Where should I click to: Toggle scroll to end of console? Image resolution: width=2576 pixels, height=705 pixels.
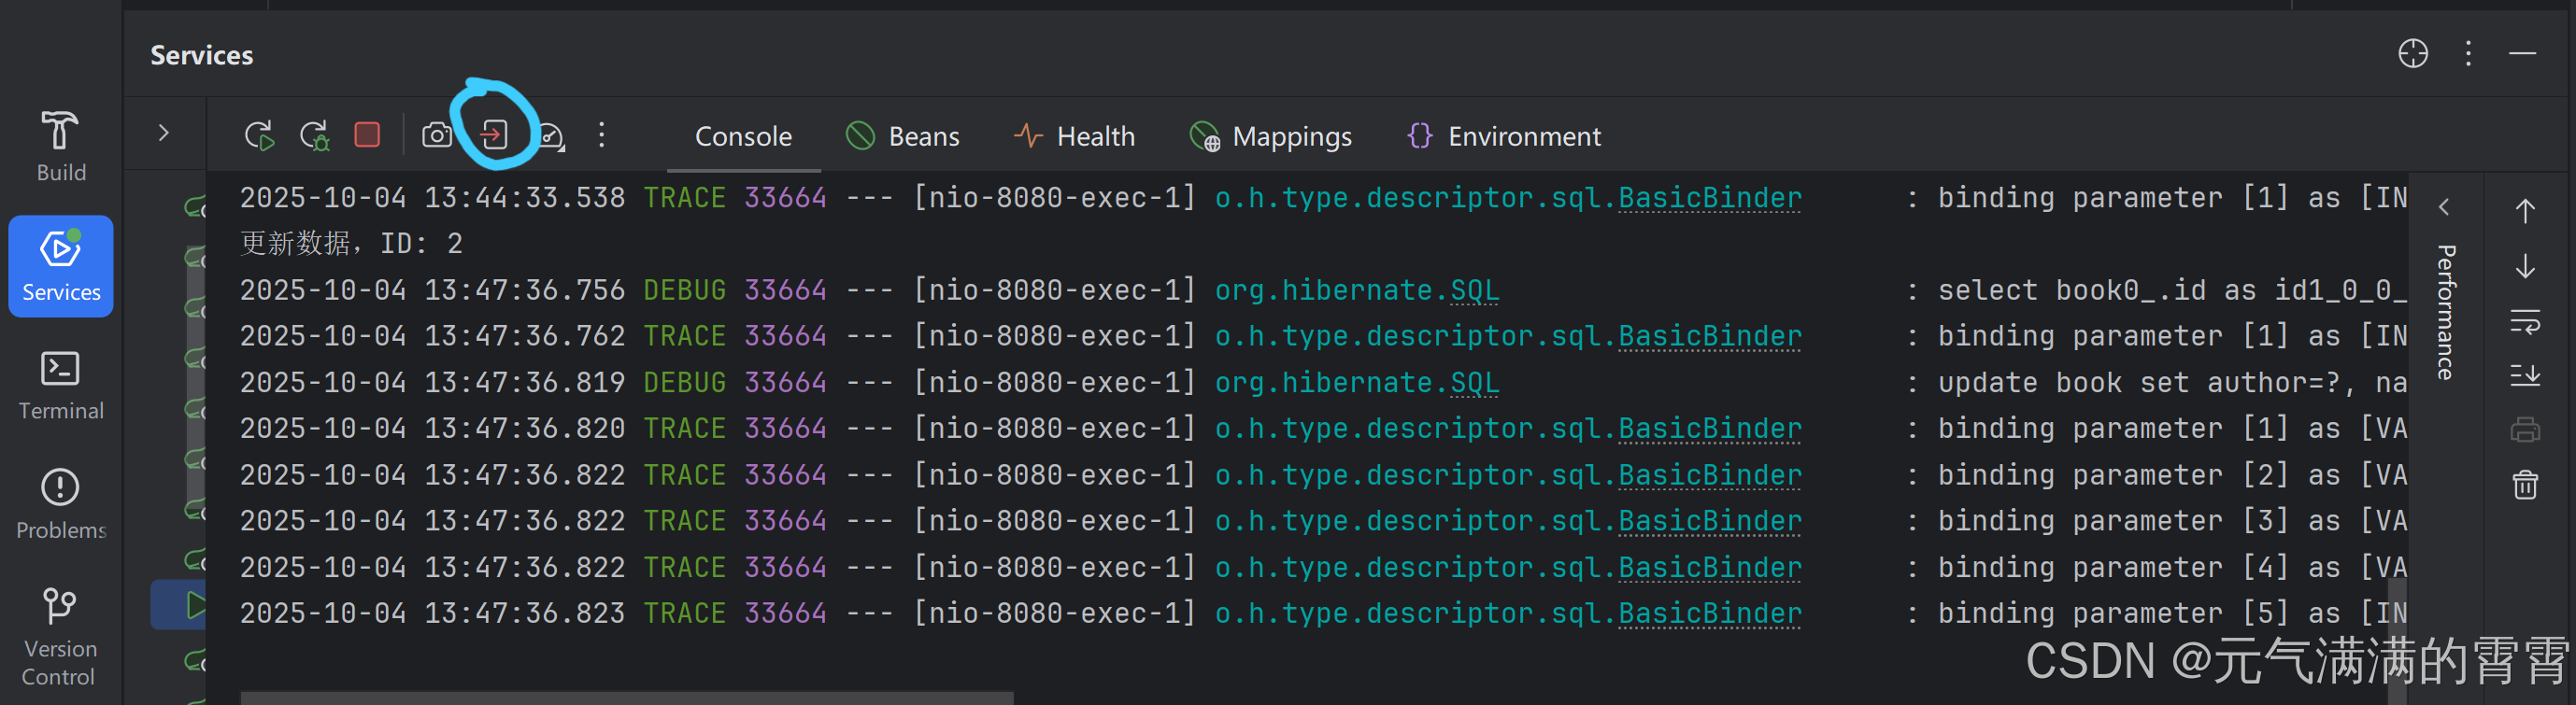(2525, 376)
